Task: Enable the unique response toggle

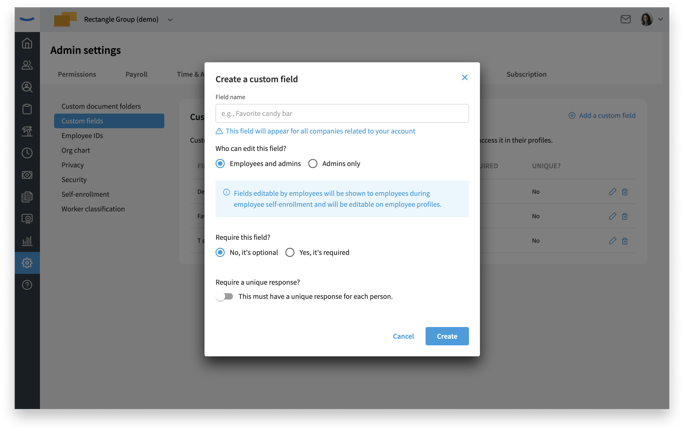Action: click(x=225, y=297)
